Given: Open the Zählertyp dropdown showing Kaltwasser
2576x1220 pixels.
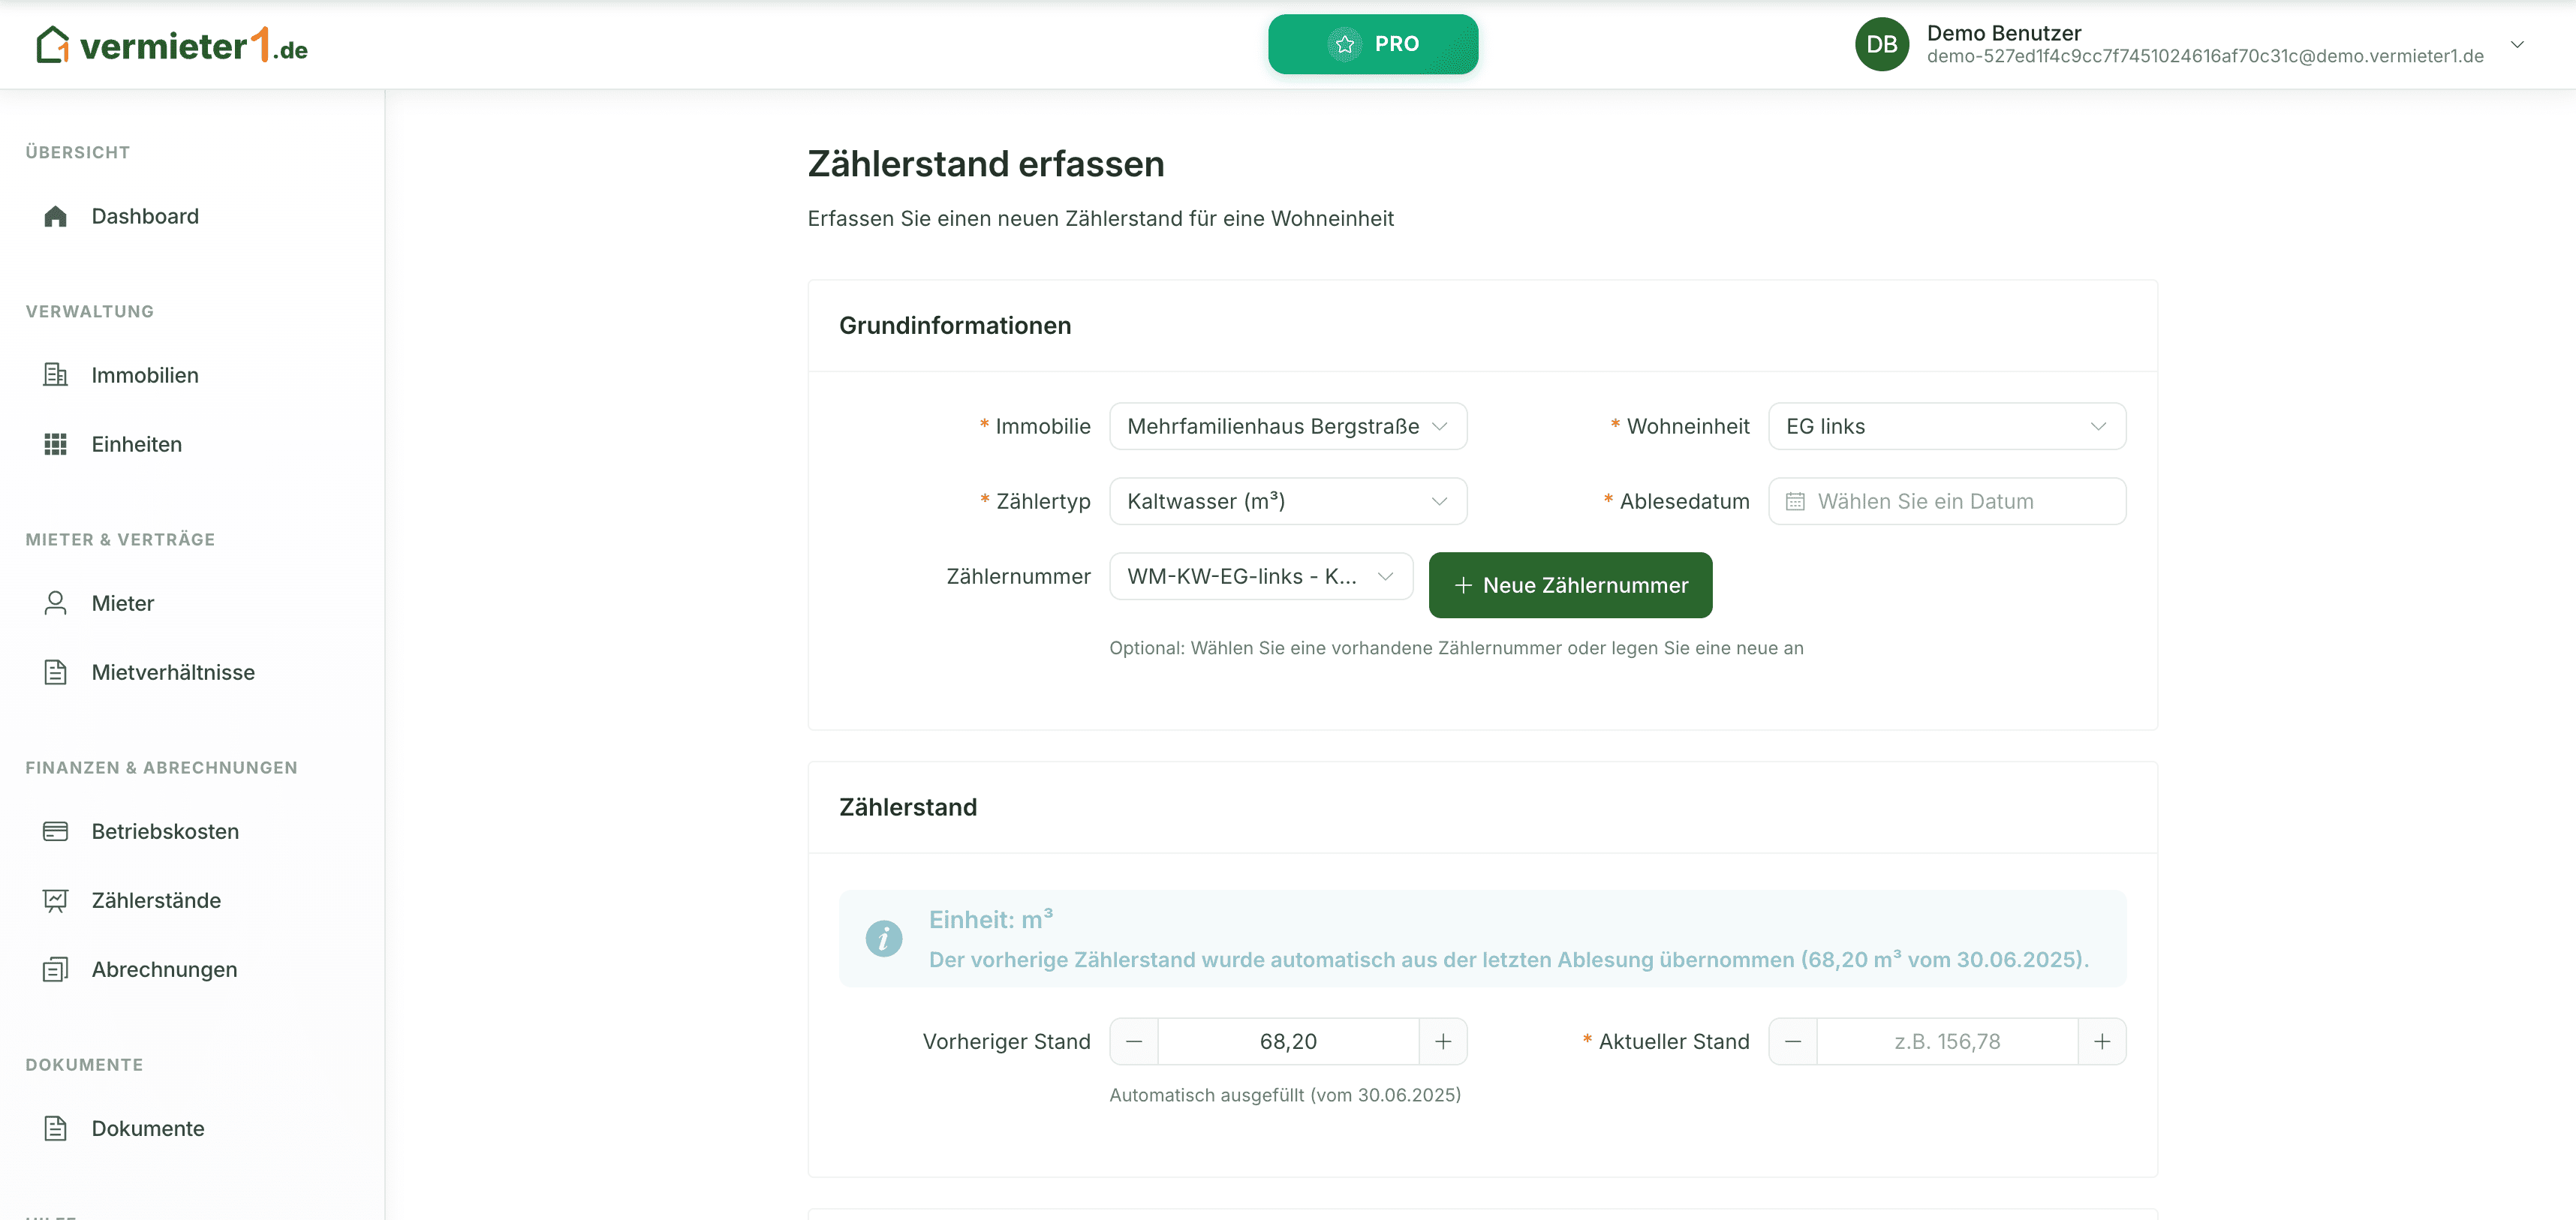Looking at the screenshot, I should pos(1287,501).
